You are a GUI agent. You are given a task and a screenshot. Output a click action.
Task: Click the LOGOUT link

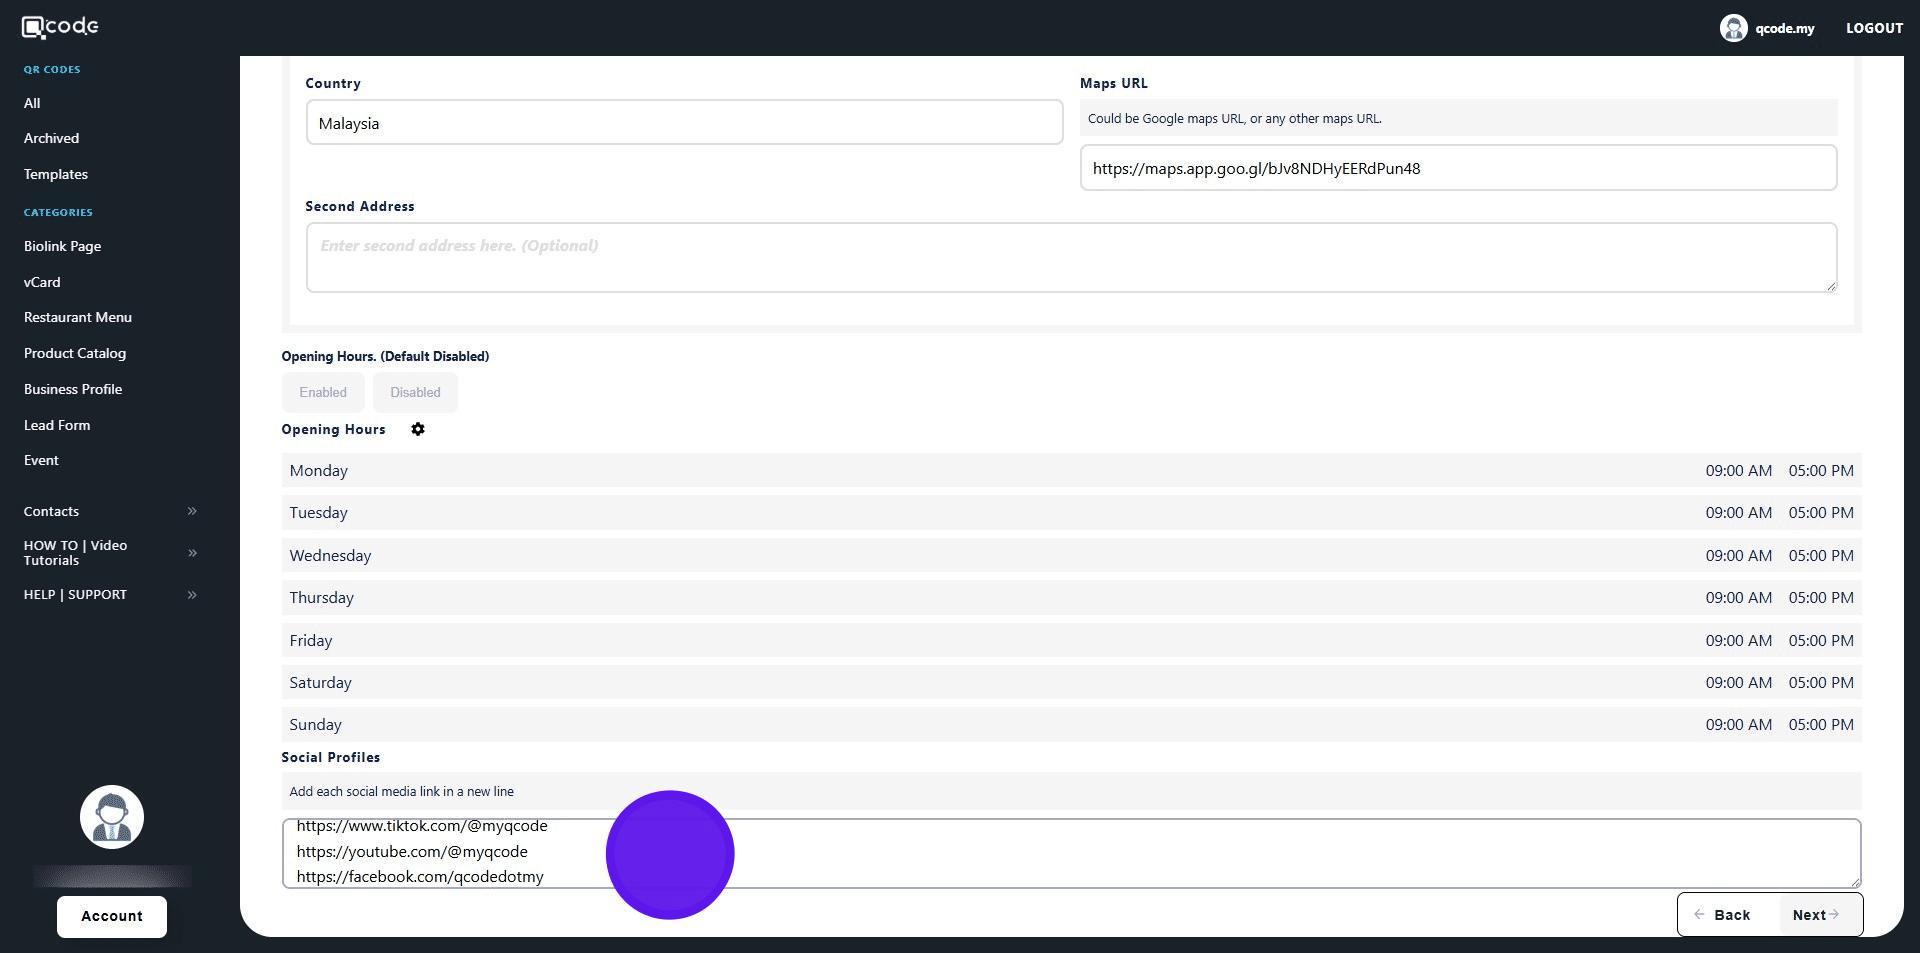tap(1874, 28)
